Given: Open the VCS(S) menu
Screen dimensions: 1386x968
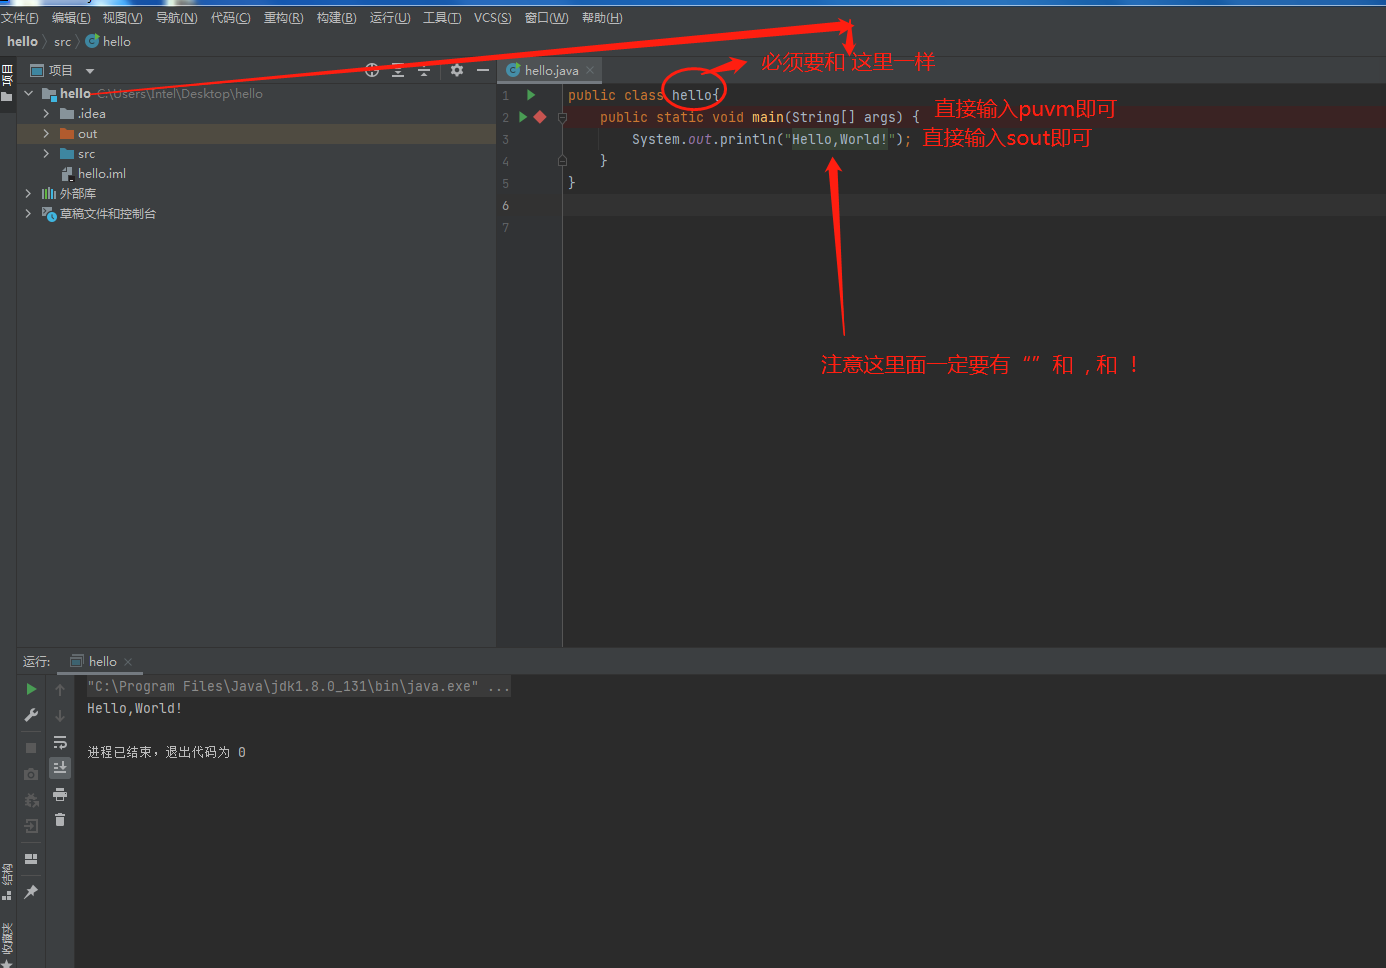Looking at the screenshot, I should tap(493, 18).
